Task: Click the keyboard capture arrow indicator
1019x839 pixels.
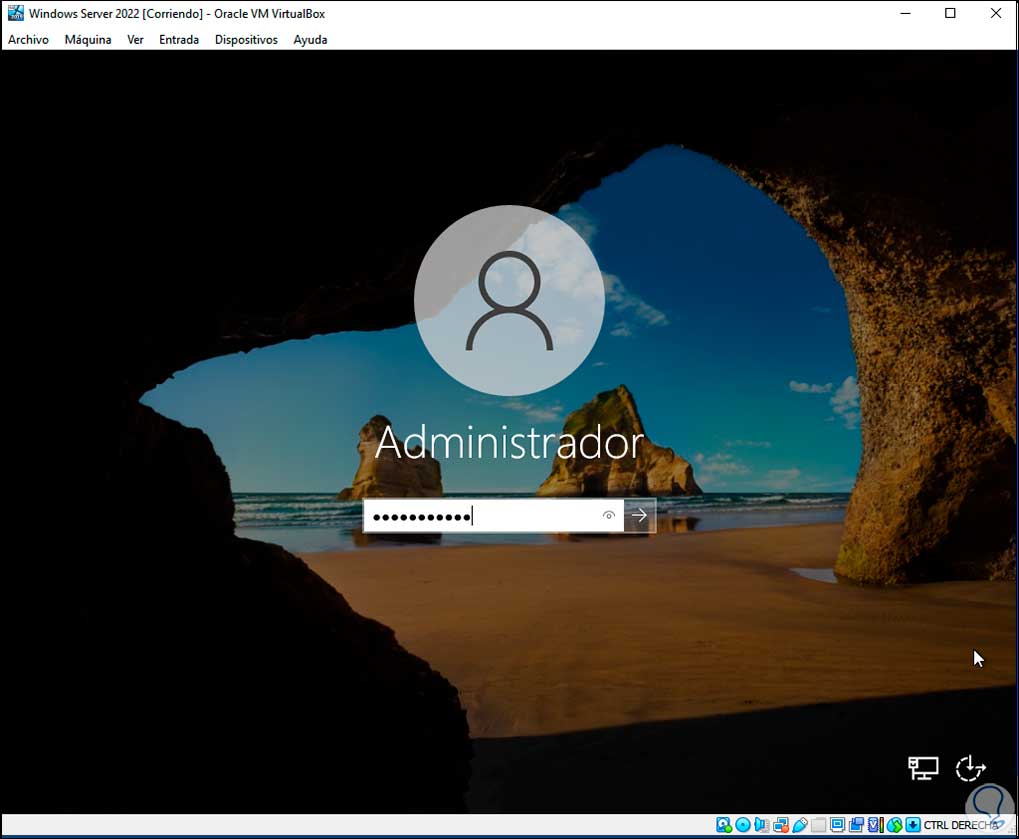Action: click(x=913, y=825)
